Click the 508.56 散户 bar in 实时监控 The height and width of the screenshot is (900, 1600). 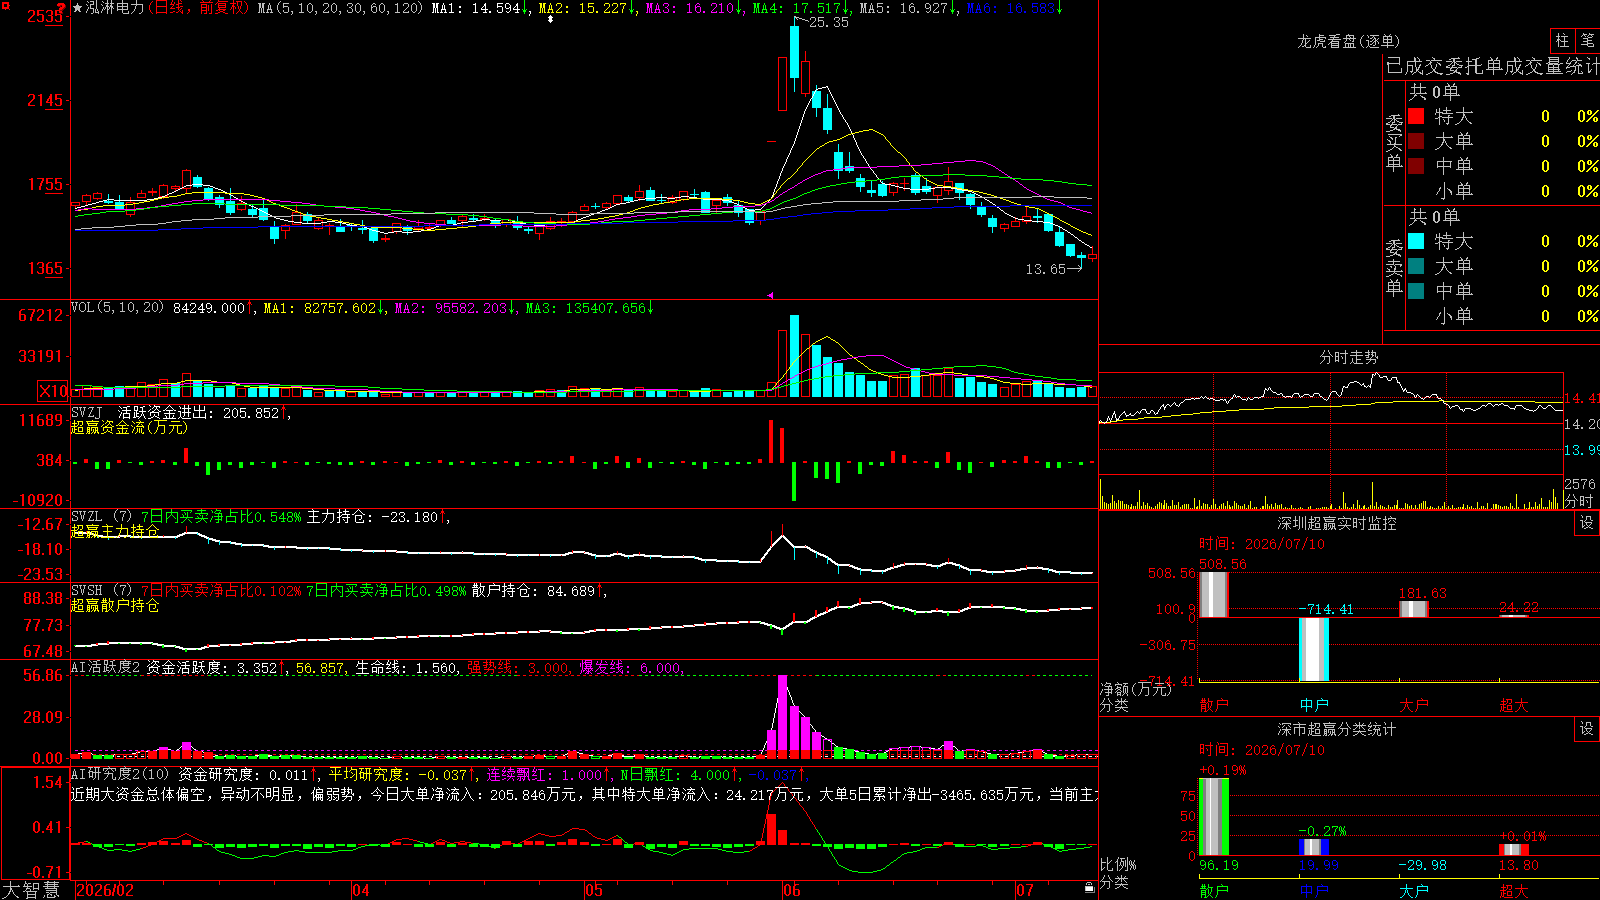click(1213, 594)
